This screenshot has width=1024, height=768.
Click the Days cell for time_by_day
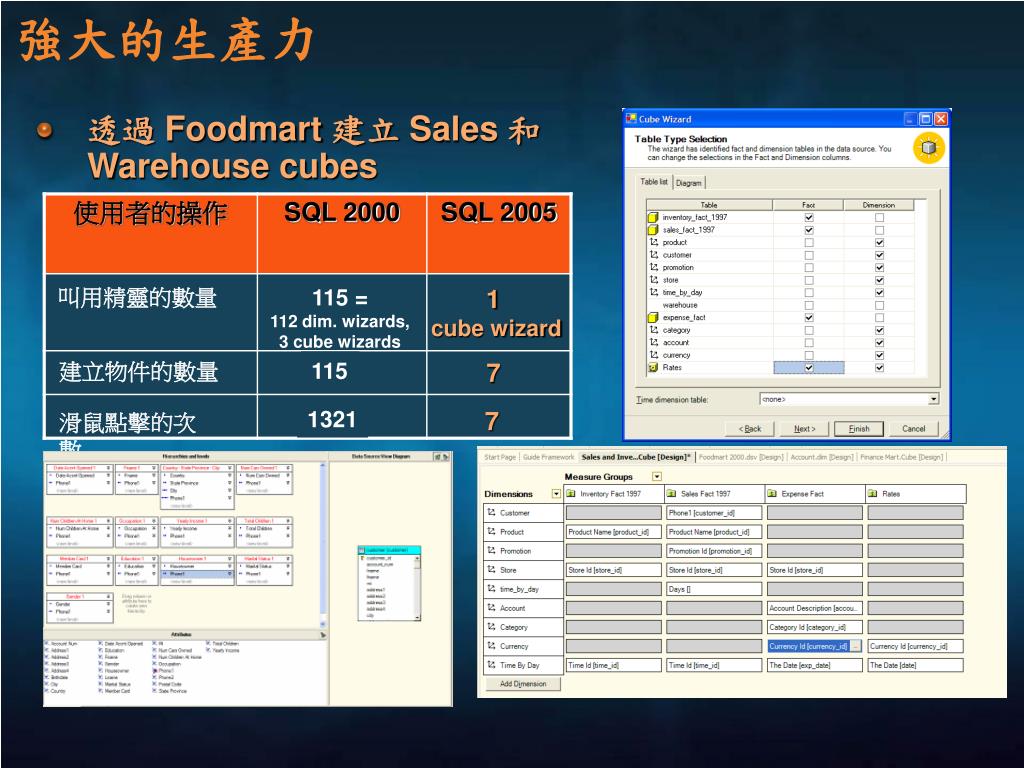(714, 589)
